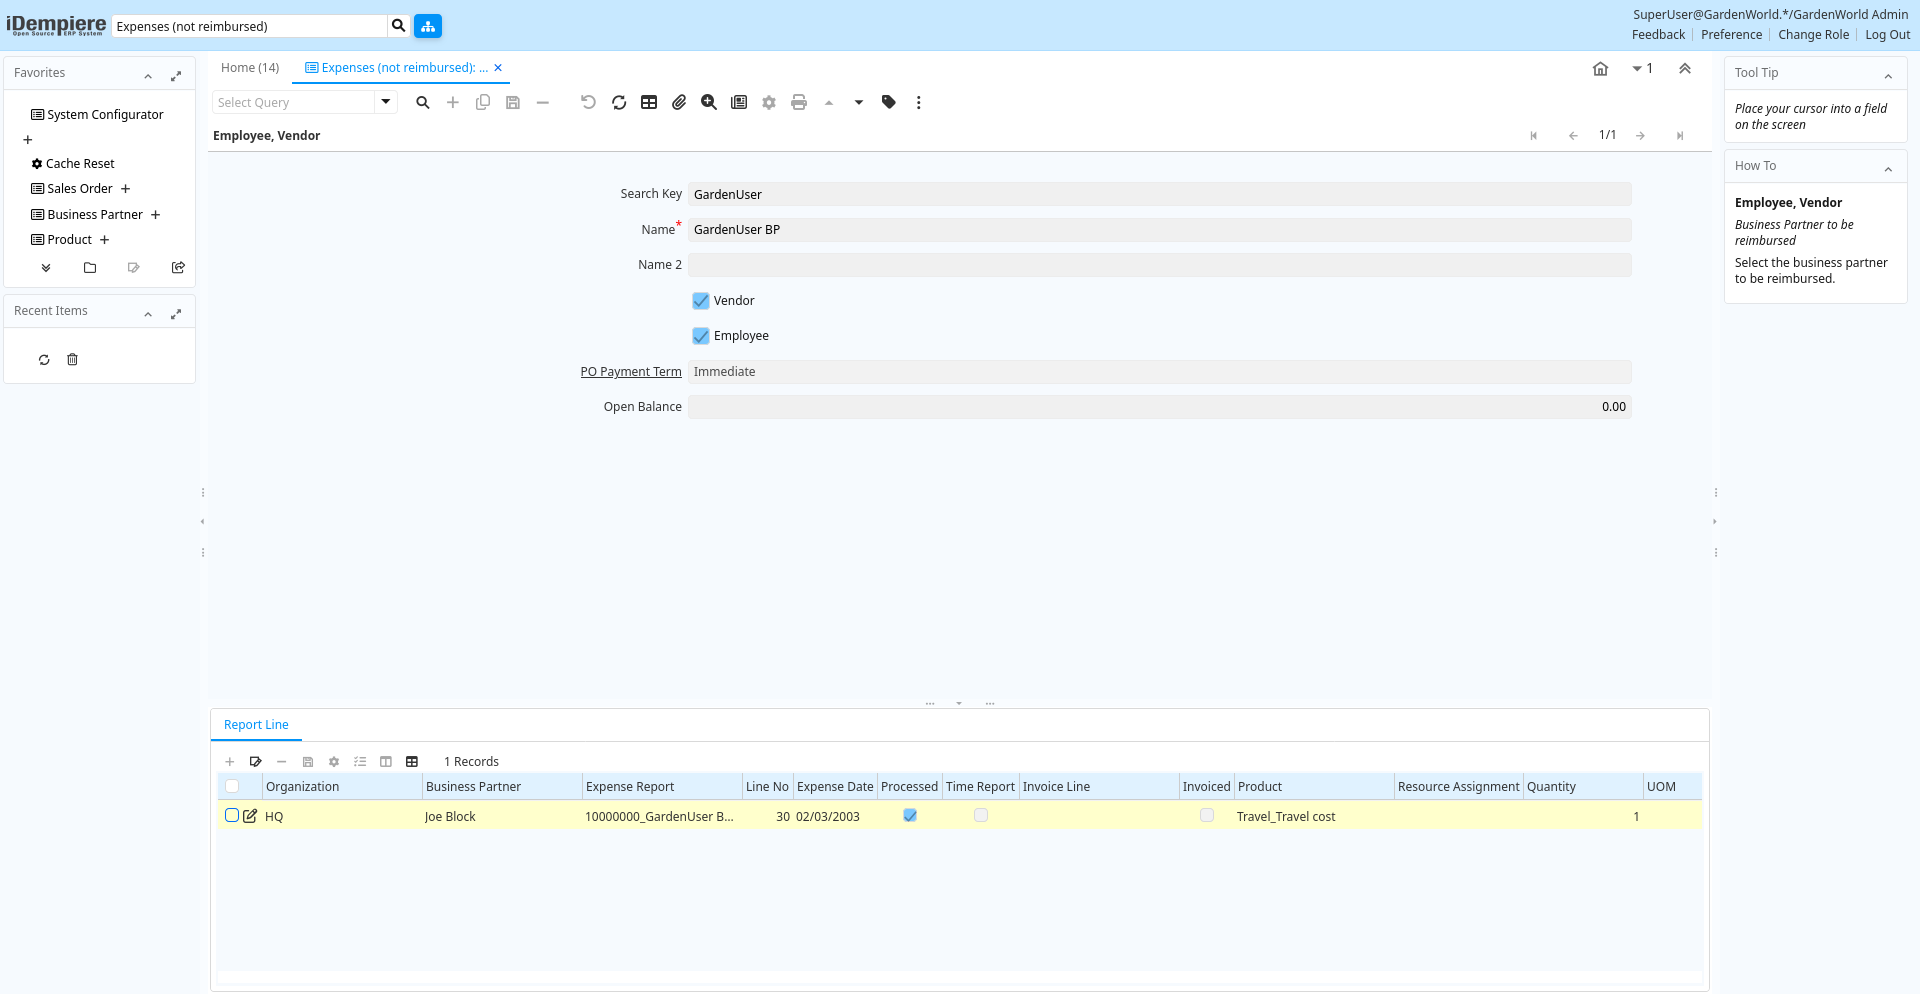Open the menu tree icon beside search
This screenshot has height=994, width=1920.
pos(428,26)
